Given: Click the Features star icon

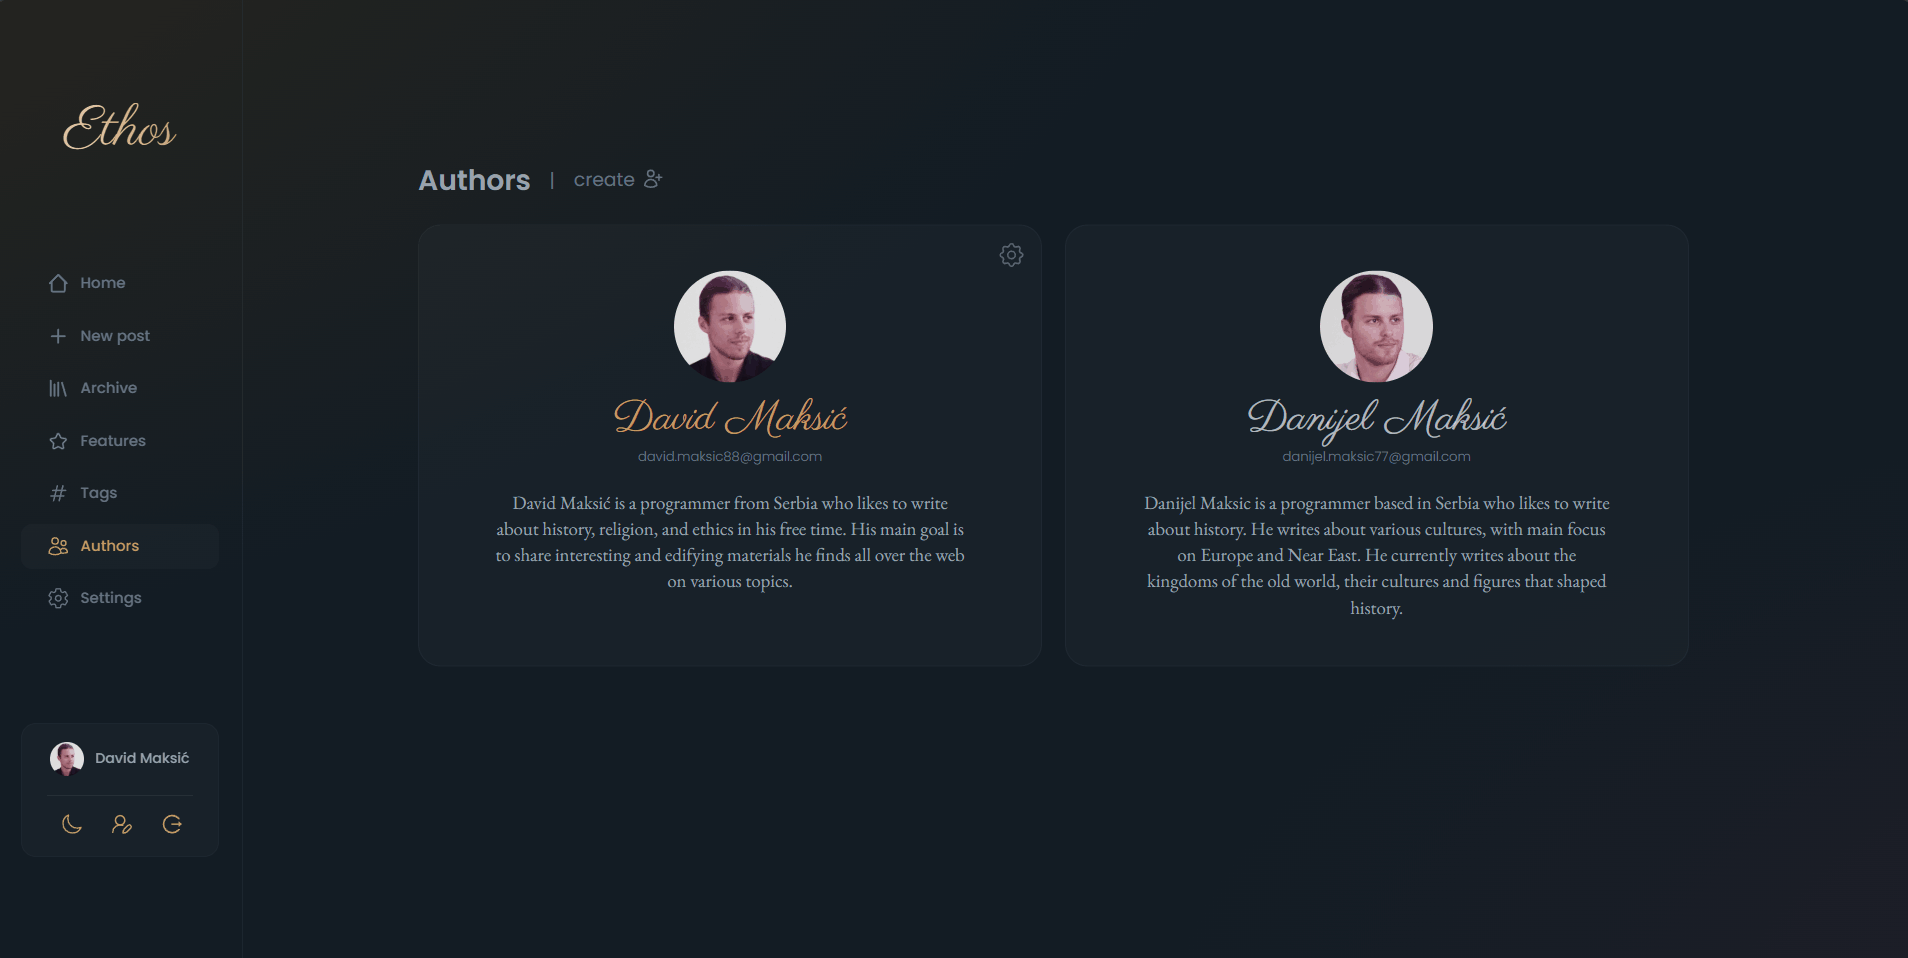Looking at the screenshot, I should click(58, 441).
